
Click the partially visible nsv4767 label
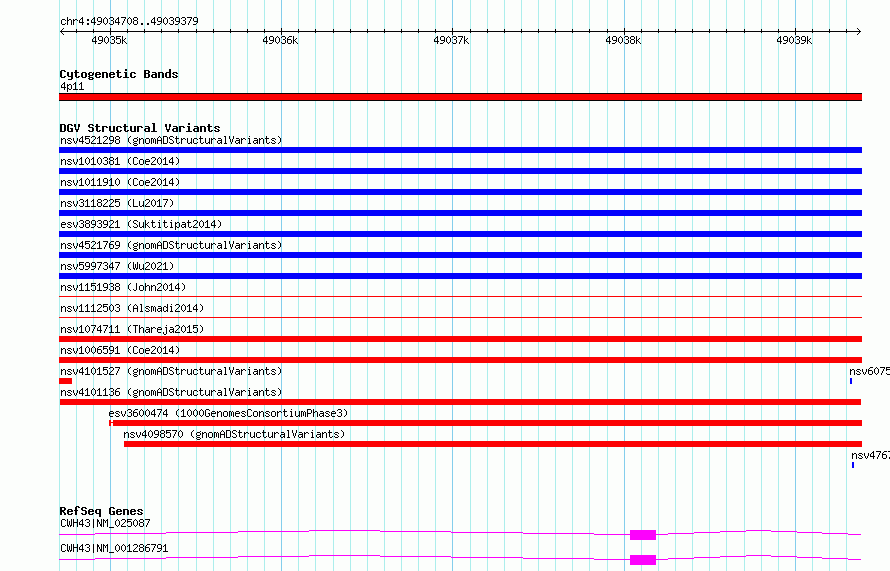point(871,455)
